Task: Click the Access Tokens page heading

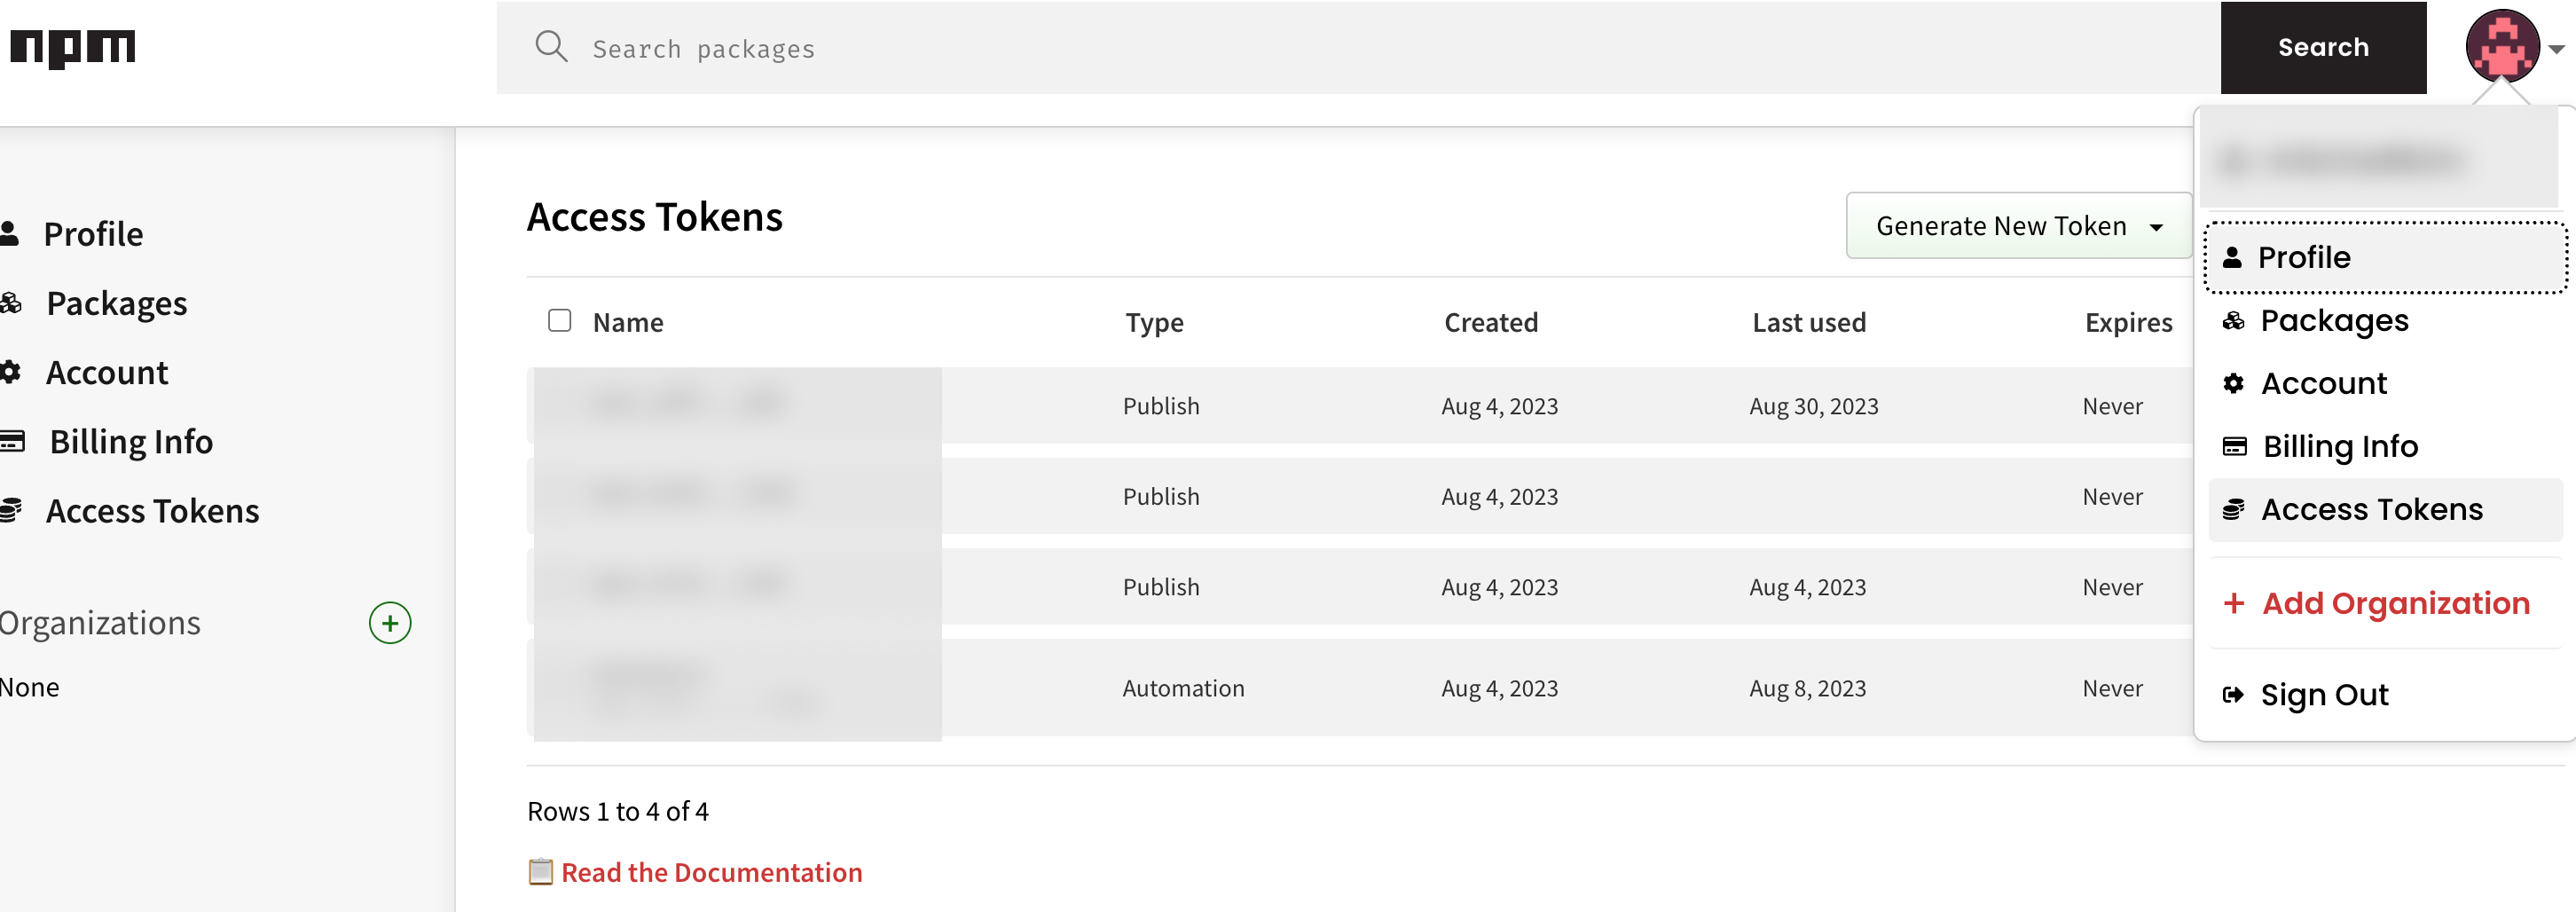Action: [654, 217]
